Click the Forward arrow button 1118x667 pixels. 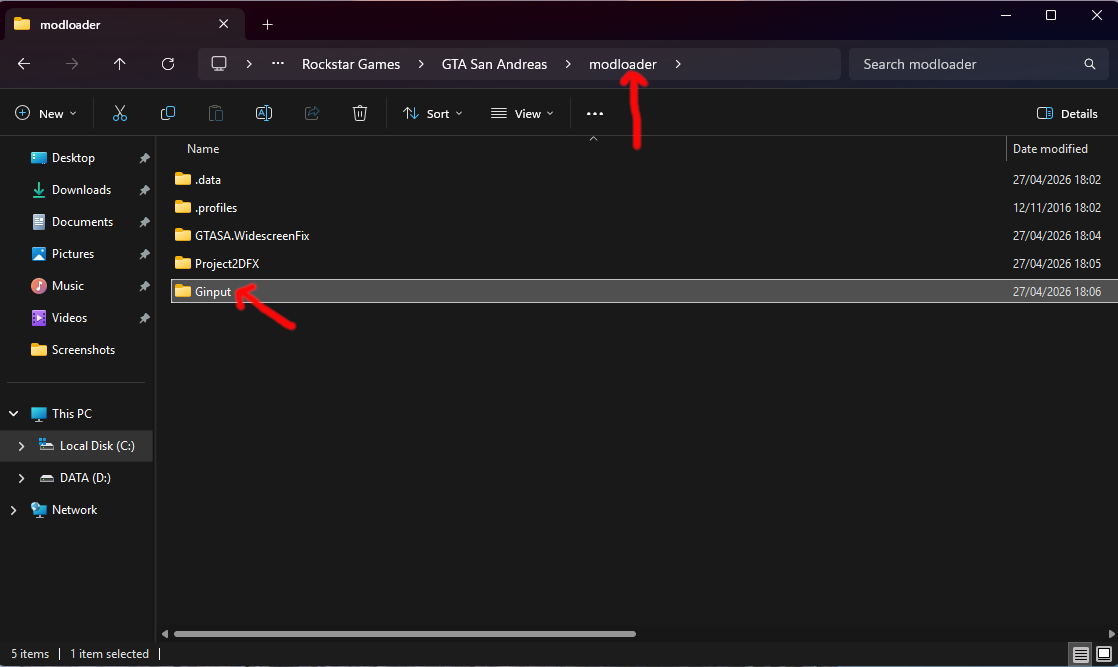[x=71, y=64]
